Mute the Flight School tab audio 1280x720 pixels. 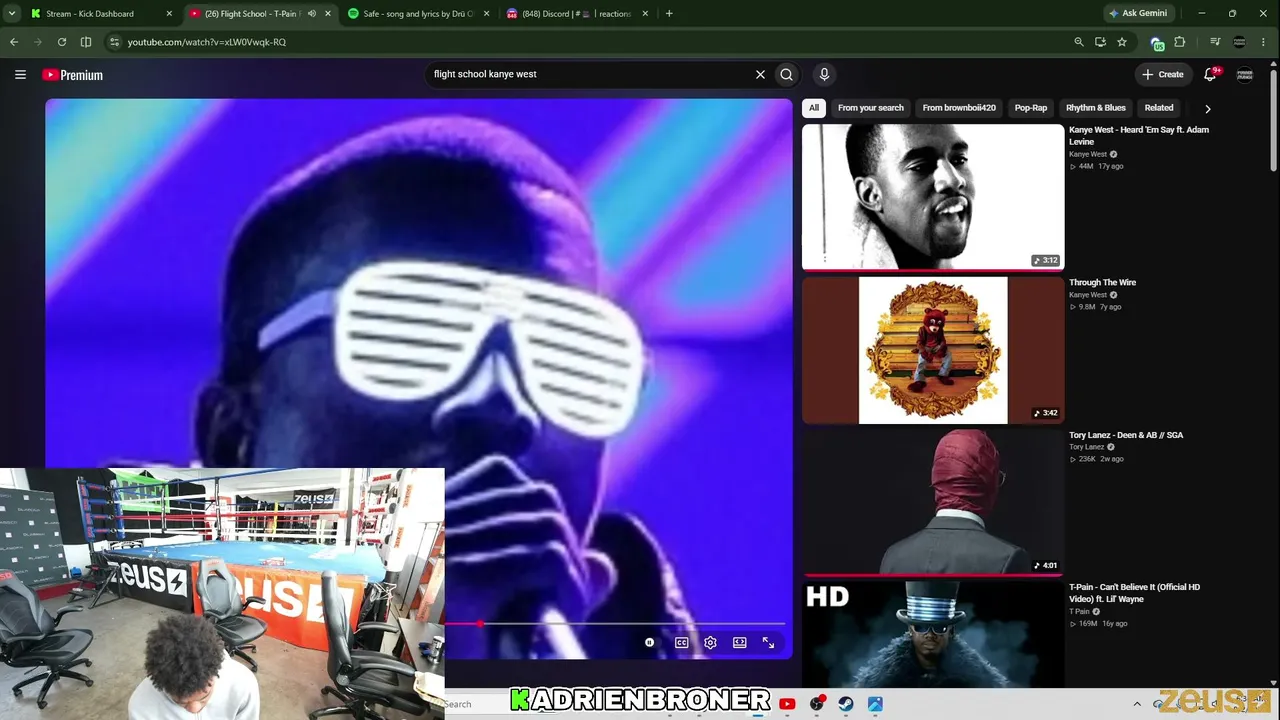[x=312, y=14]
